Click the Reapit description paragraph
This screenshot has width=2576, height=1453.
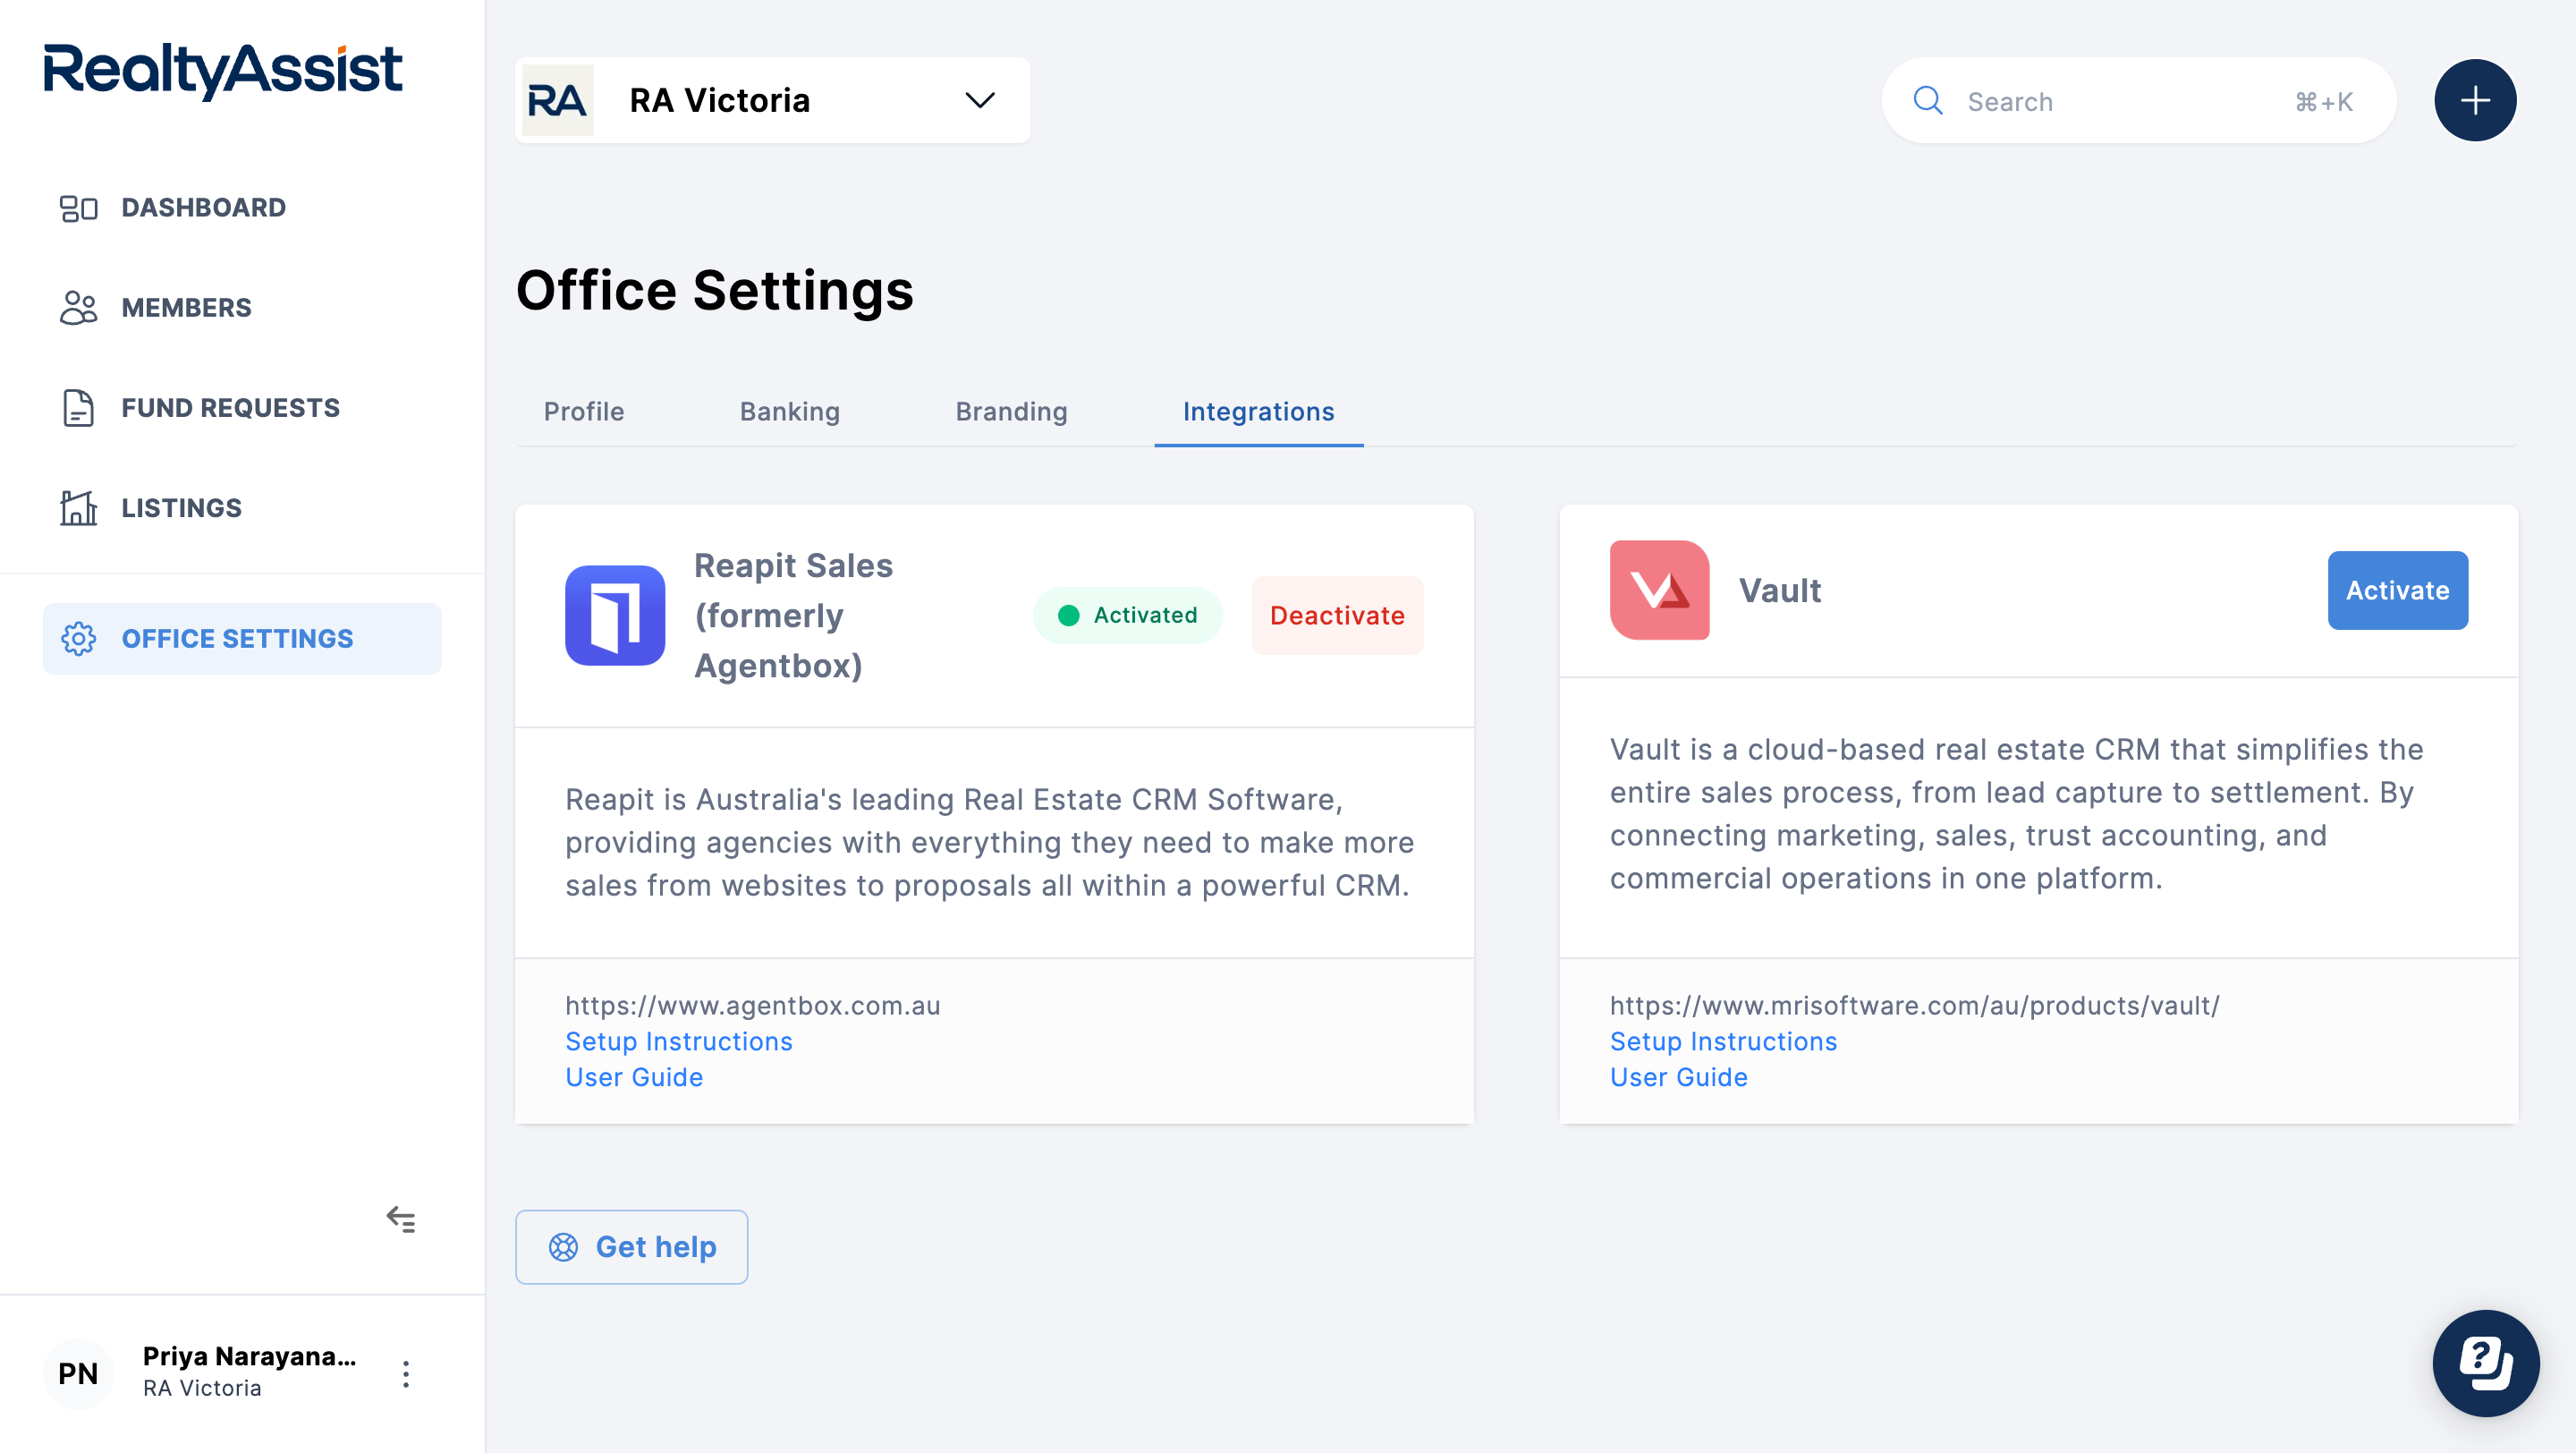pyautogui.click(x=990, y=843)
